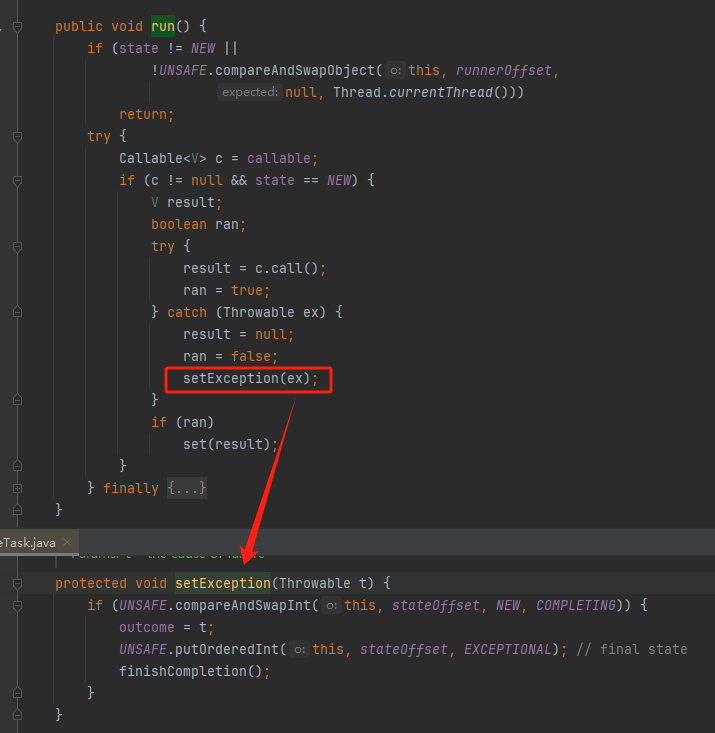This screenshot has width=715, height=733.
Task: Fold the inner try block containing c.call()
Action: tap(17, 247)
